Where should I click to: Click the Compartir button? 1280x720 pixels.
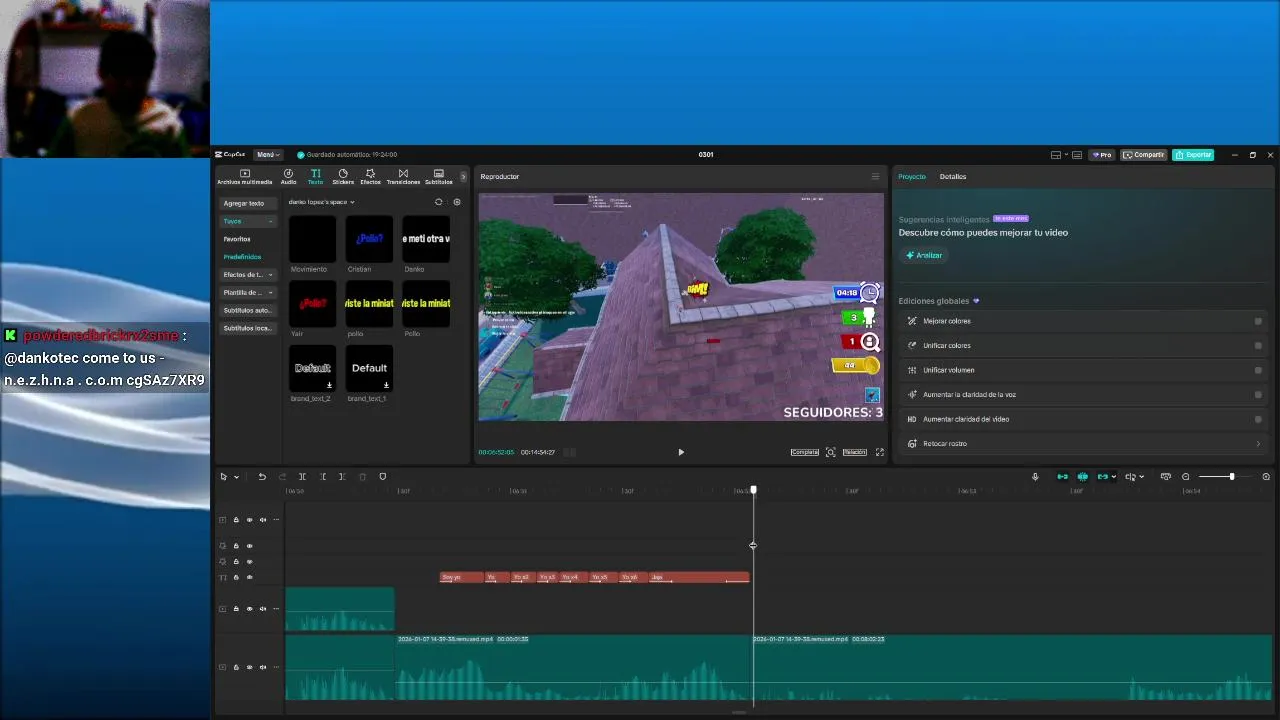[x=1144, y=155]
